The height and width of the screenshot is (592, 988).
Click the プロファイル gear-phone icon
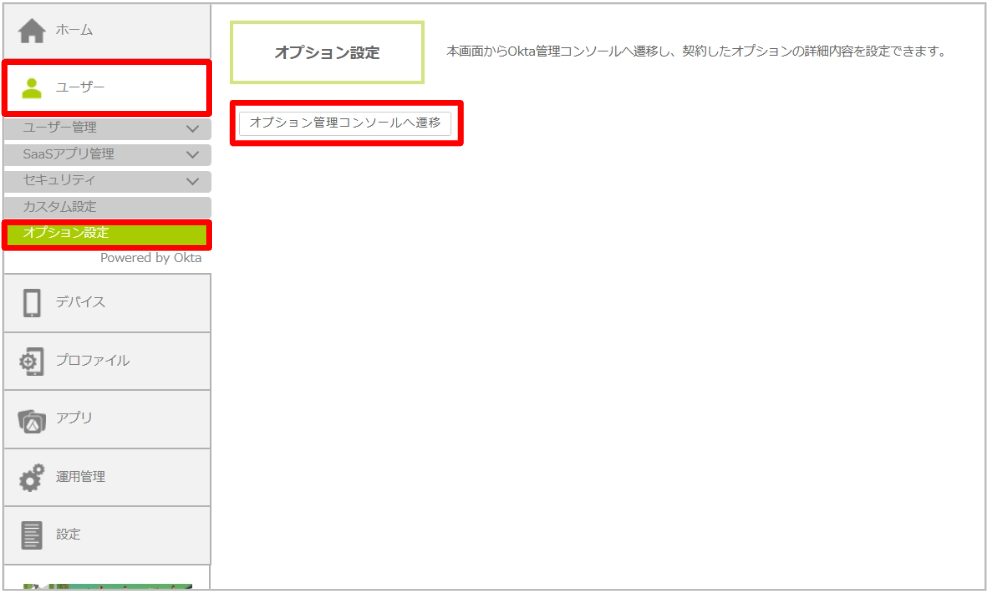point(32,361)
